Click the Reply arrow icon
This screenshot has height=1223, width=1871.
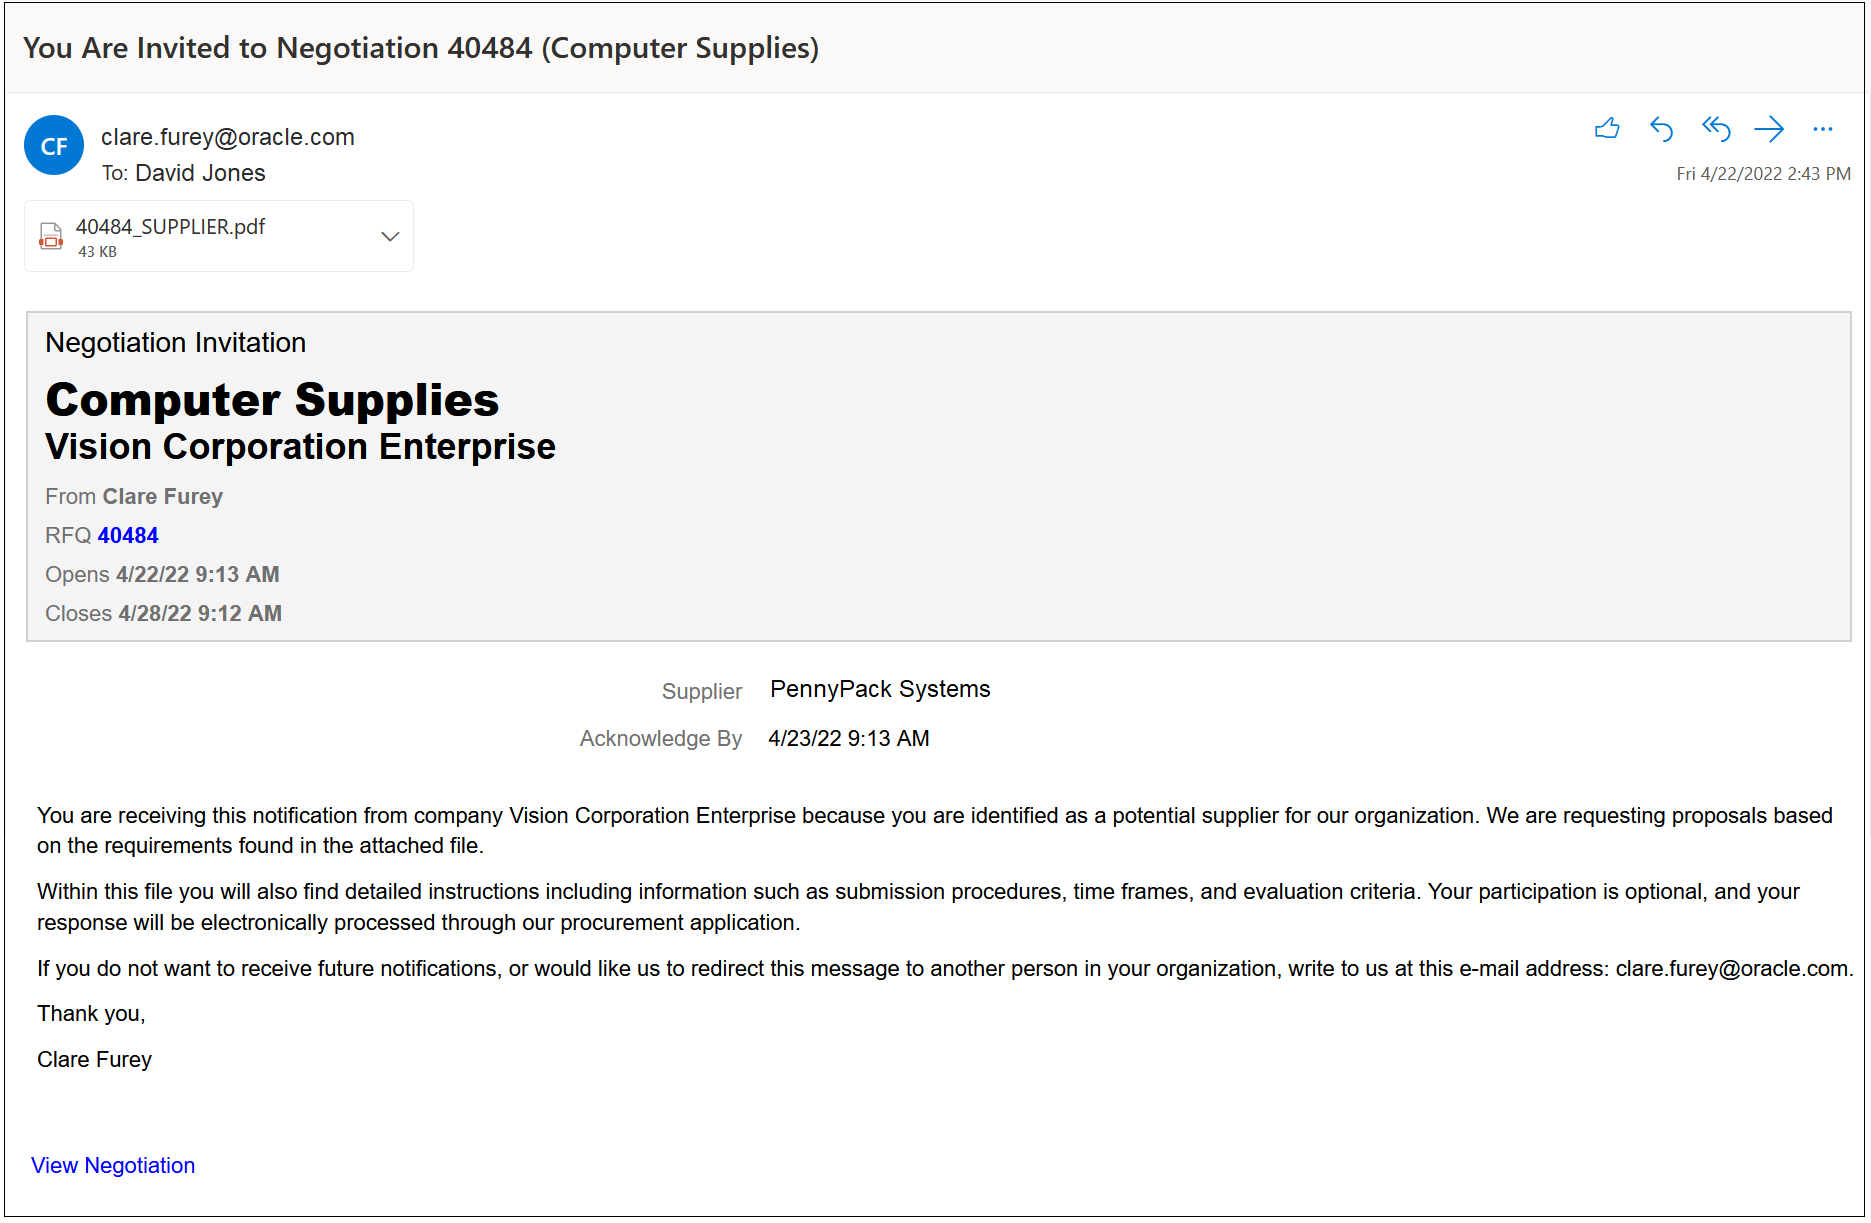coord(1661,129)
